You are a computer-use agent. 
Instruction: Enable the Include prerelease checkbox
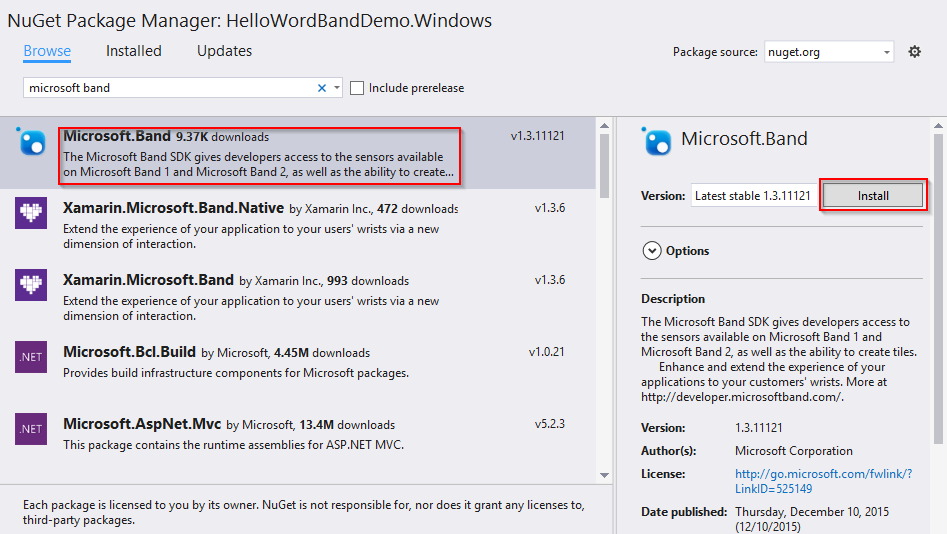358,88
